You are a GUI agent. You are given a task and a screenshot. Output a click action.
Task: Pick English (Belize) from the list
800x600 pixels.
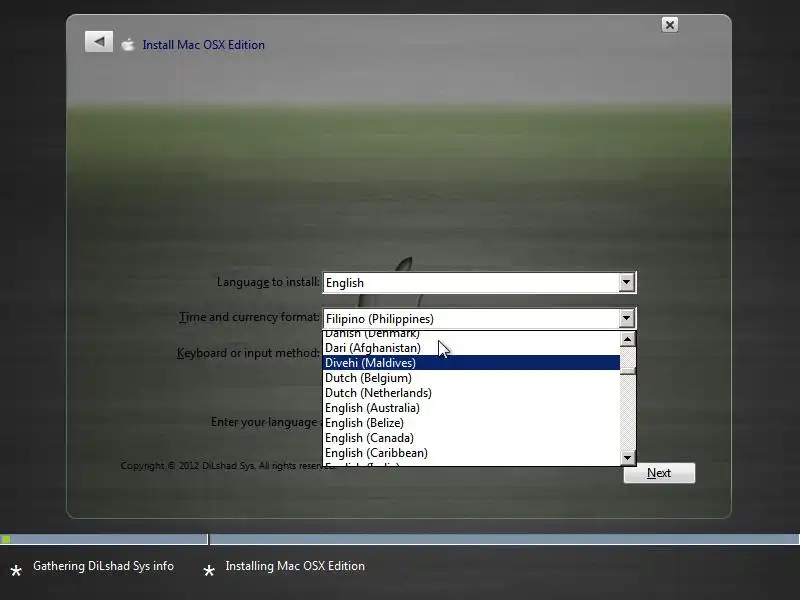click(x=471, y=423)
